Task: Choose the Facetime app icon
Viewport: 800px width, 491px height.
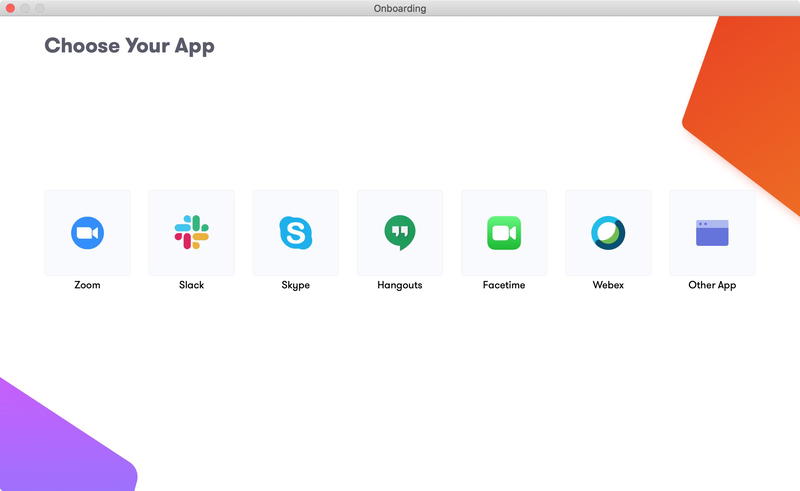Action: pos(504,233)
